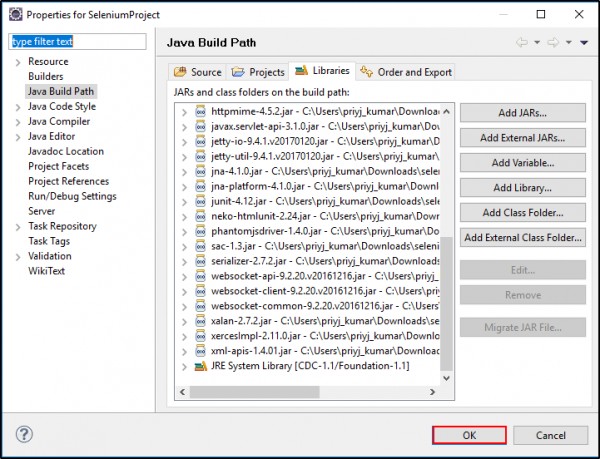This screenshot has height=459, width=600.
Task: Click the scroll right arrow of JAR list
Action: 432,392
